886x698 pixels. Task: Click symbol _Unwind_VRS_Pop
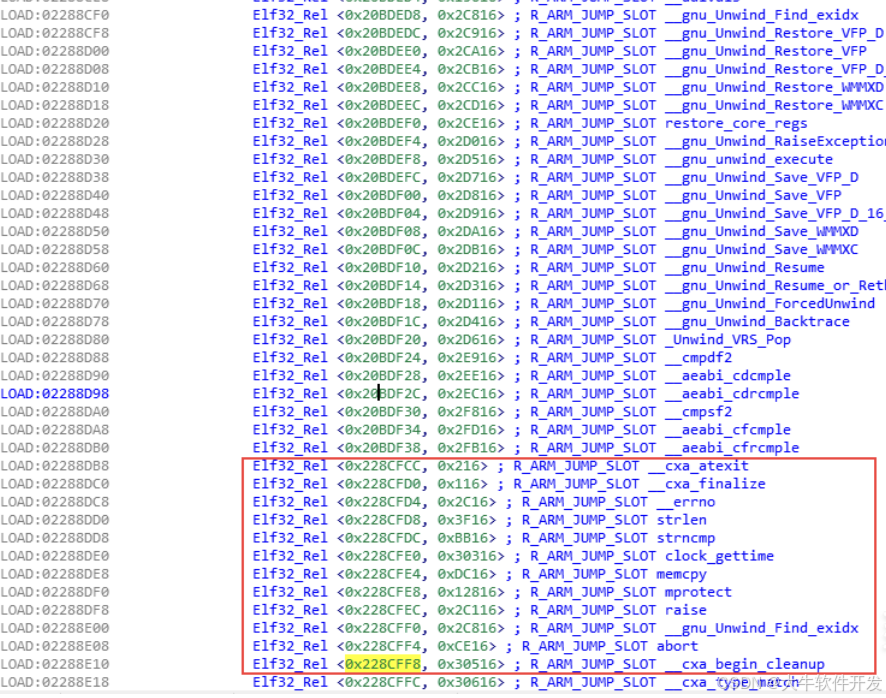tap(727, 340)
